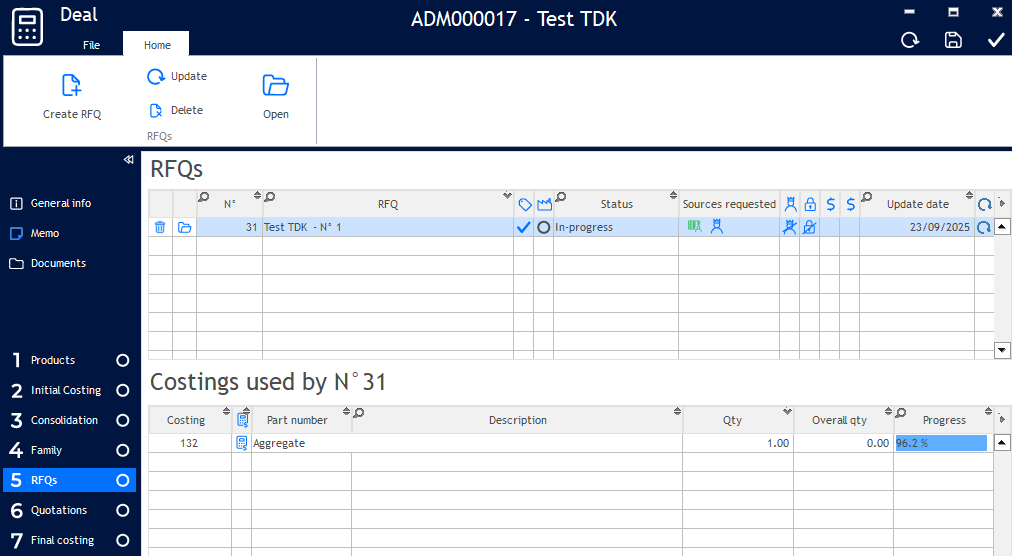Click the refresh icon column header
Viewport: 1012px width, 556px height.
(984, 205)
